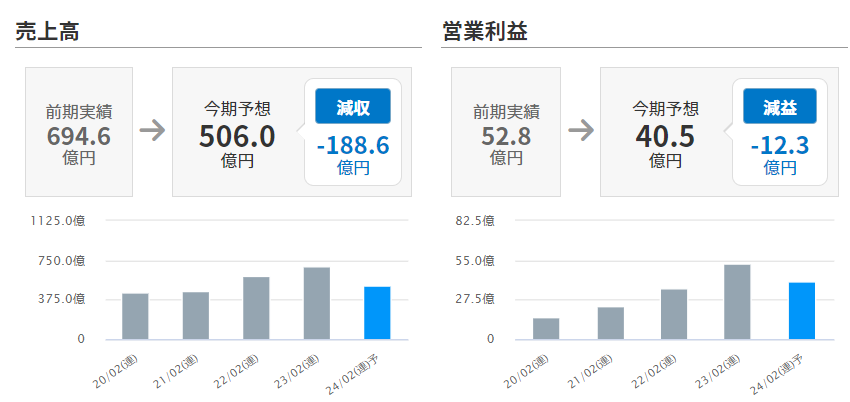
Task: Click the 今期予想 506.0億円 figure
Action: (x=237, y=135)
